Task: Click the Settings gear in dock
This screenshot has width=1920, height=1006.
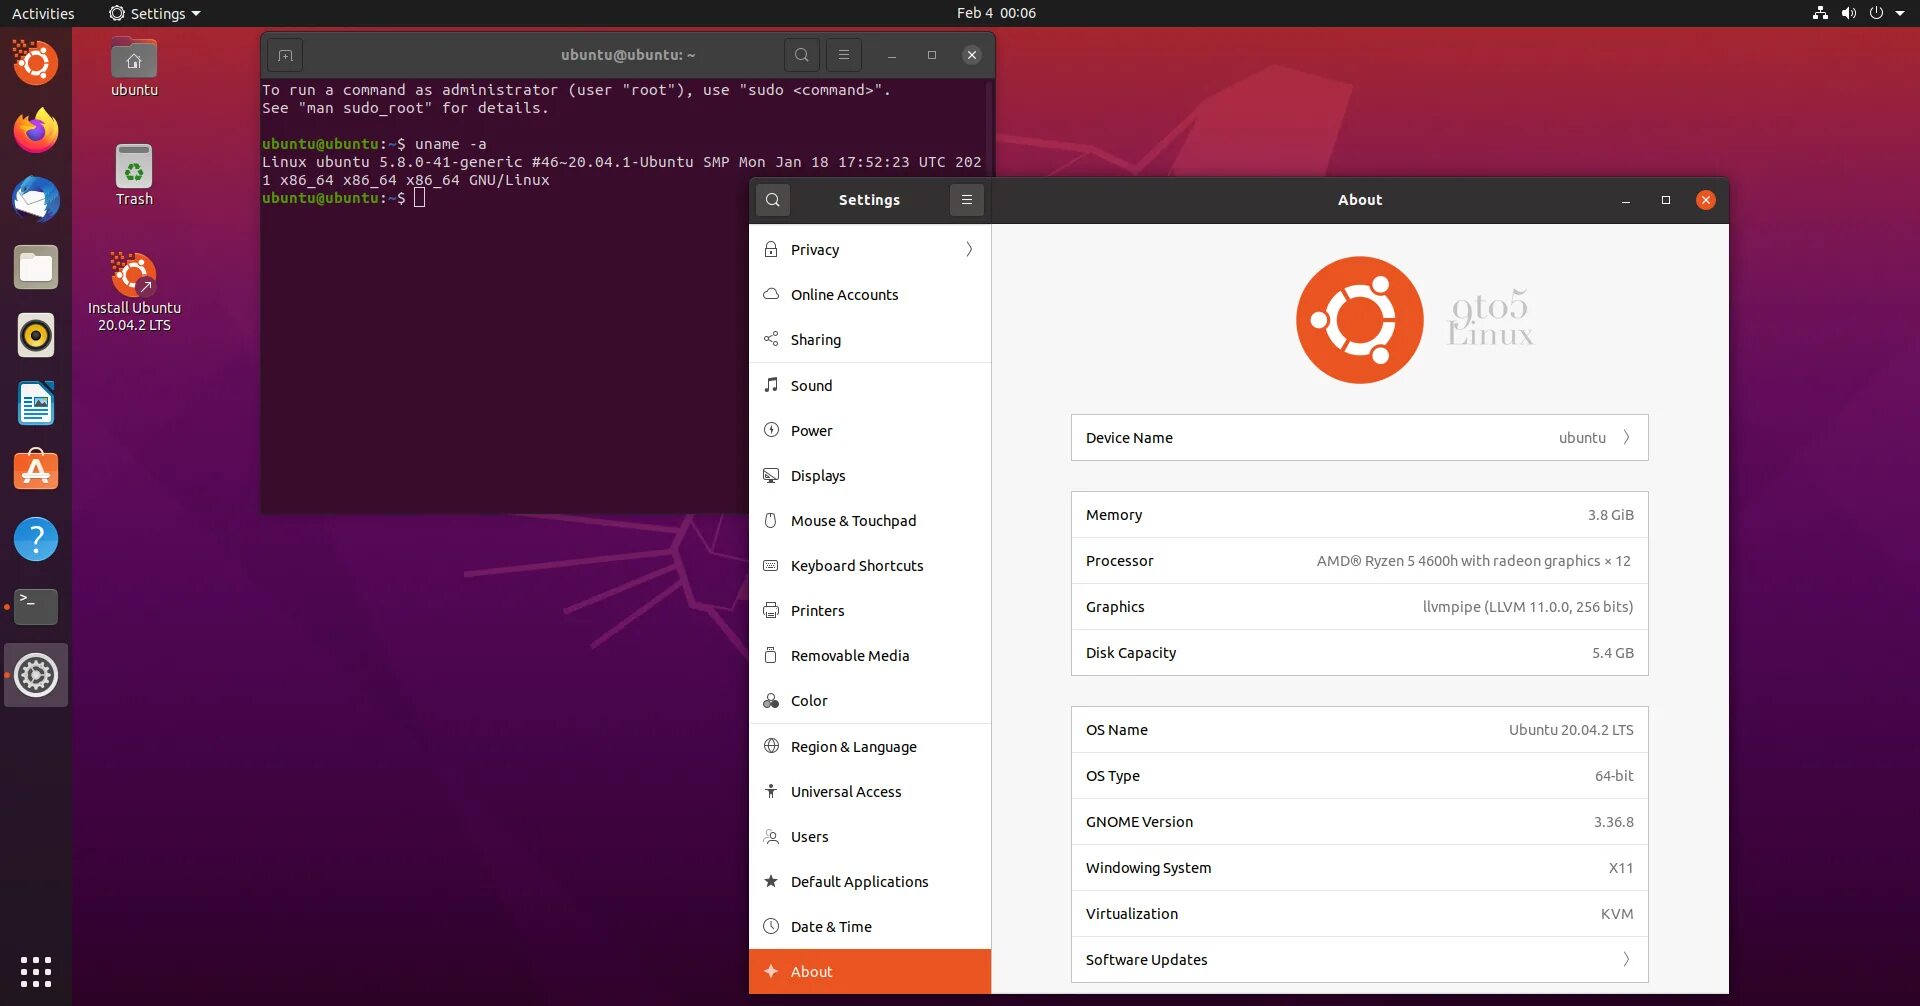Action: coord(36,675)
